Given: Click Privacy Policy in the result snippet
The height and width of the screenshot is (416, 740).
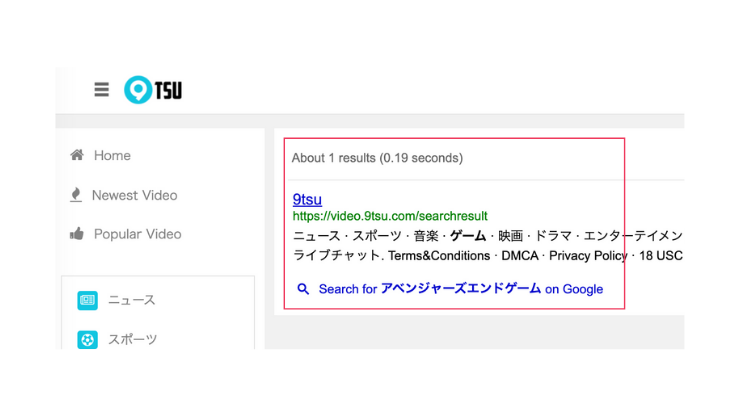Looking at the screenshot, I should click(588, 256).
